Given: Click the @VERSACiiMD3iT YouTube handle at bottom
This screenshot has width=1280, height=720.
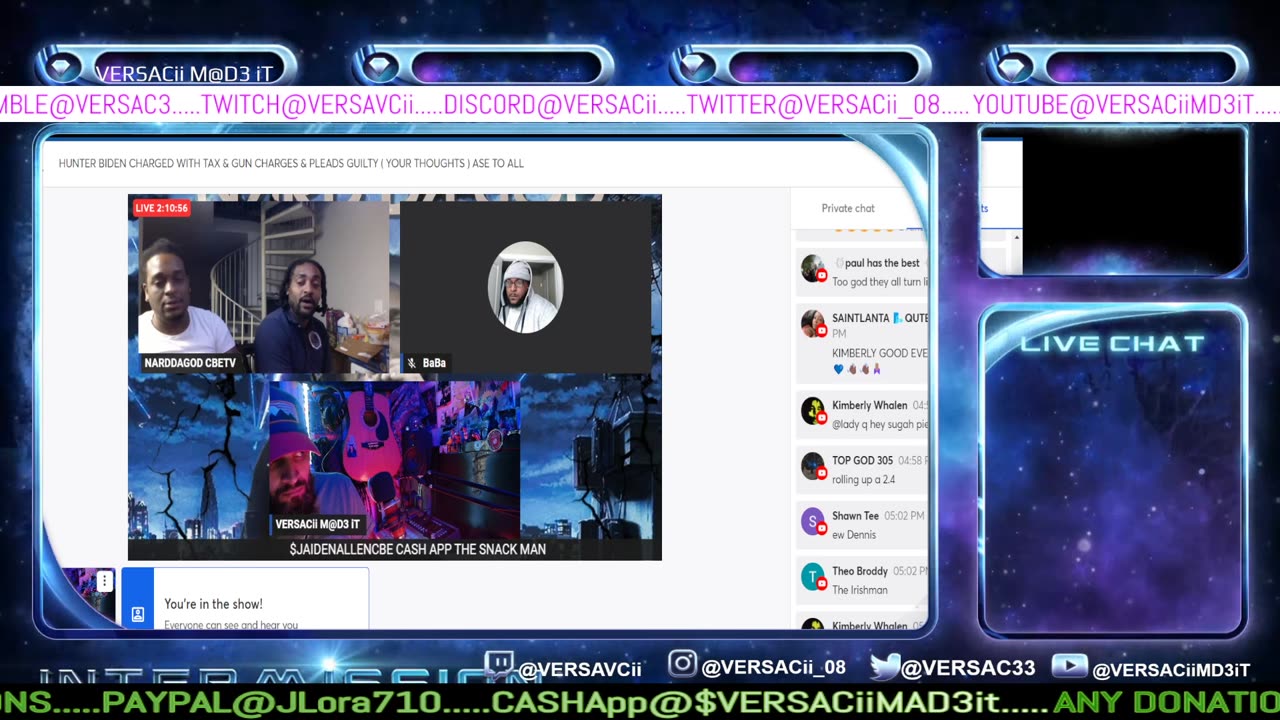Looking at the screenshot, I should pos(1171,670).
